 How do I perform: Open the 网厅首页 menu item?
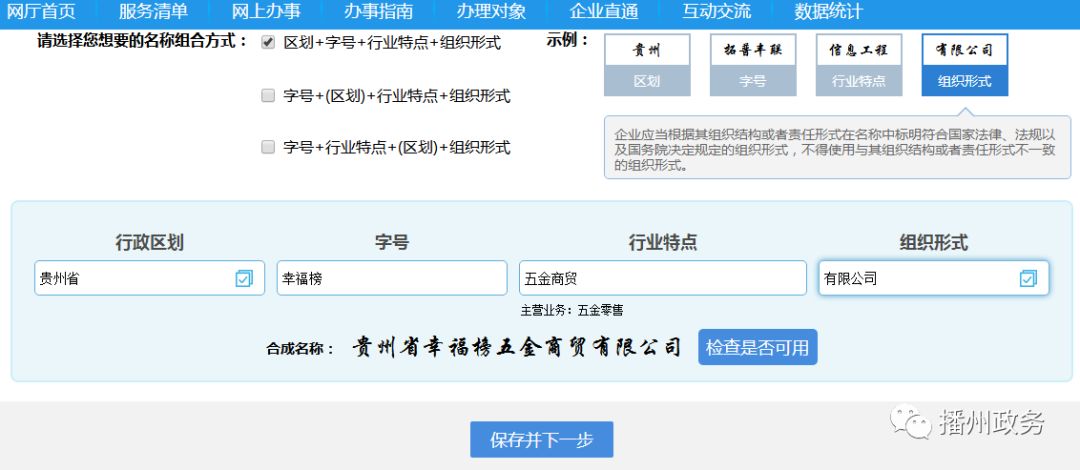[x=42, y=12]
